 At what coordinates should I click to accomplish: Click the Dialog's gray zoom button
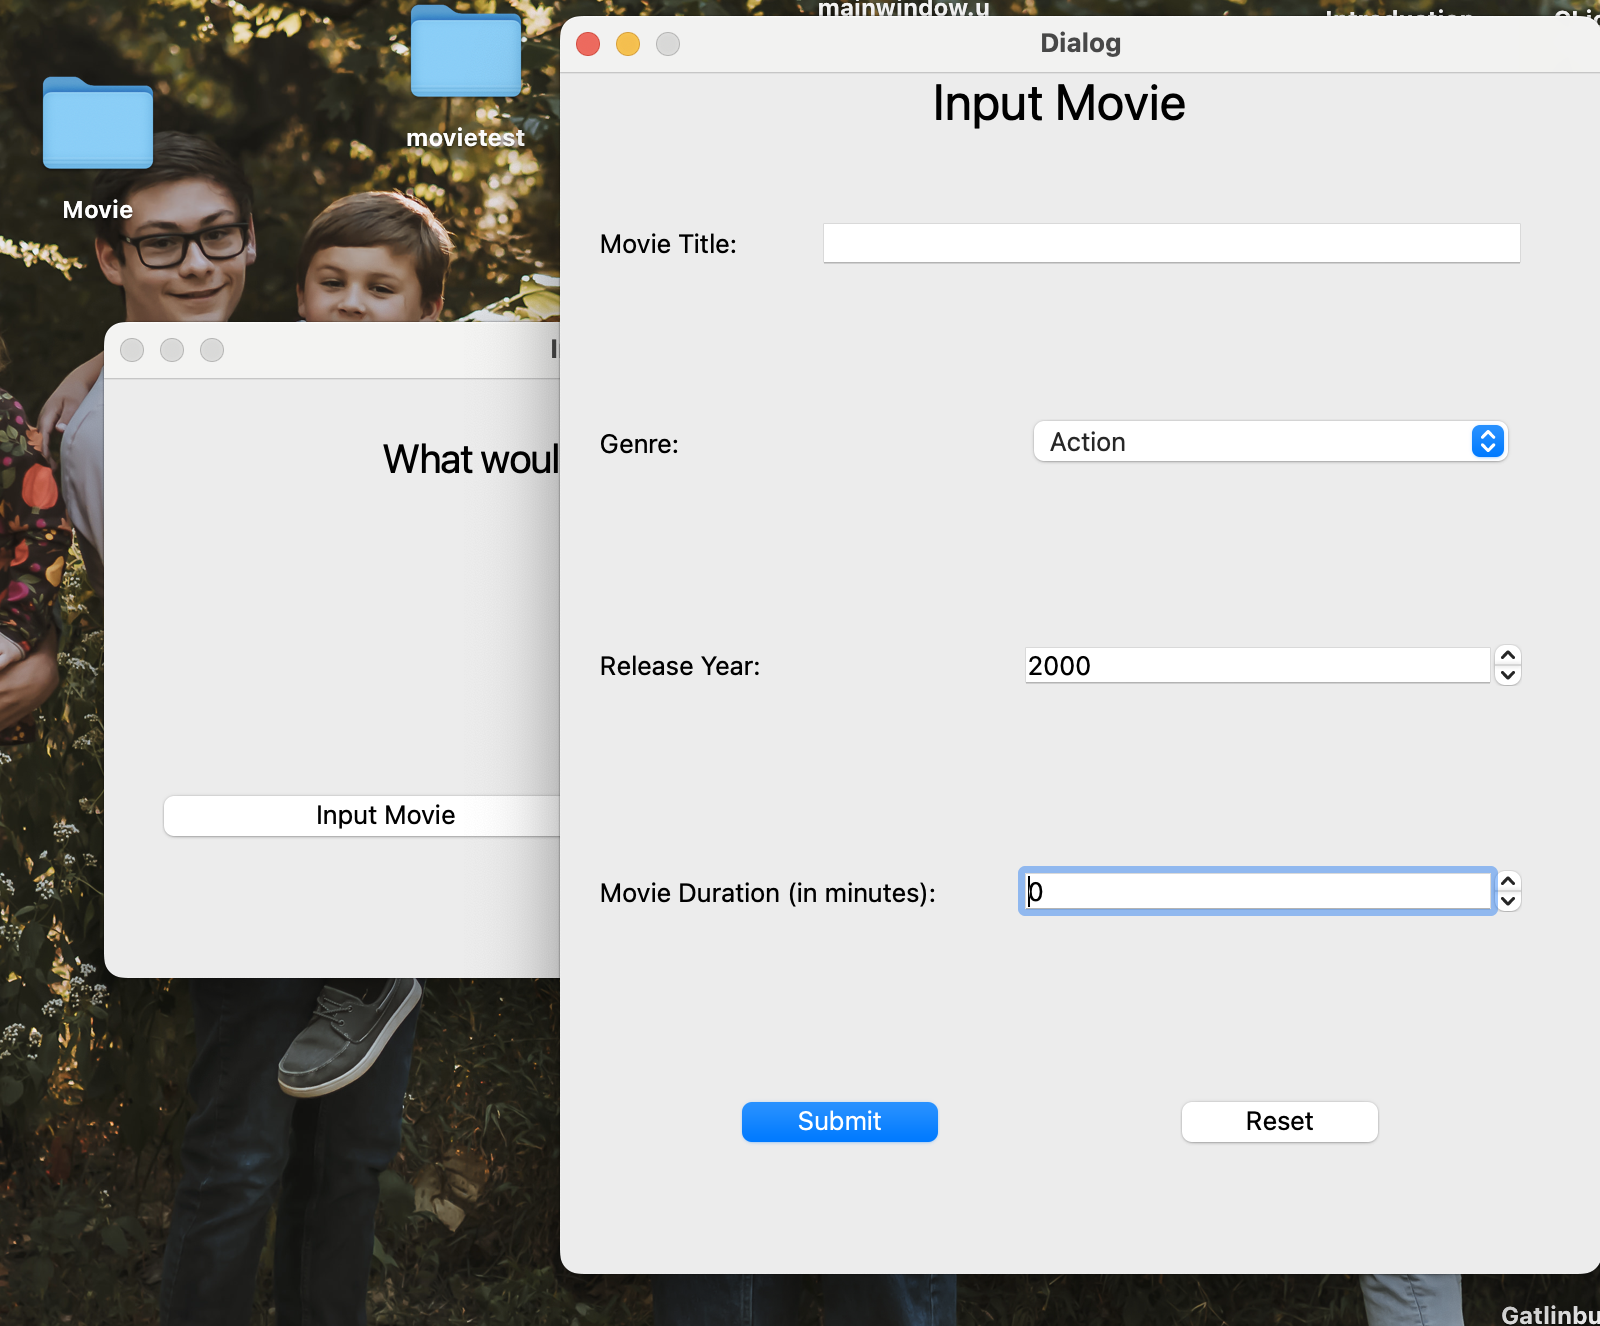coord(668,44)
